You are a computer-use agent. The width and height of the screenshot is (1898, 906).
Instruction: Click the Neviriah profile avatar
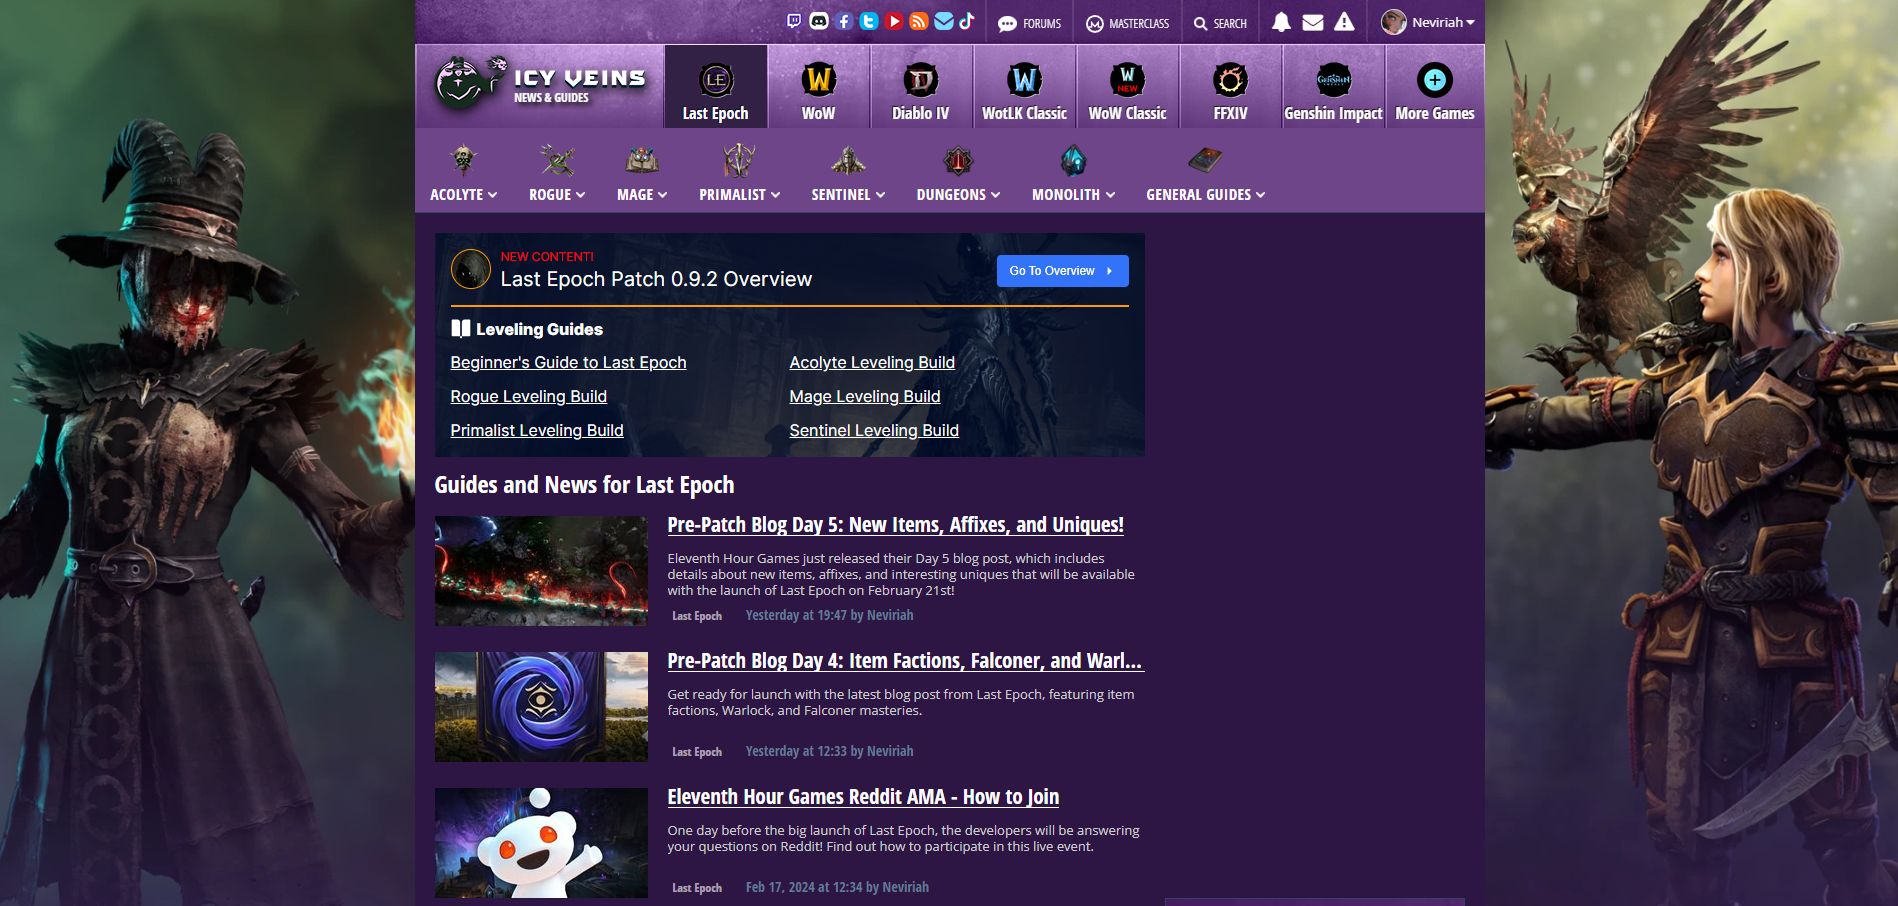1393,22
